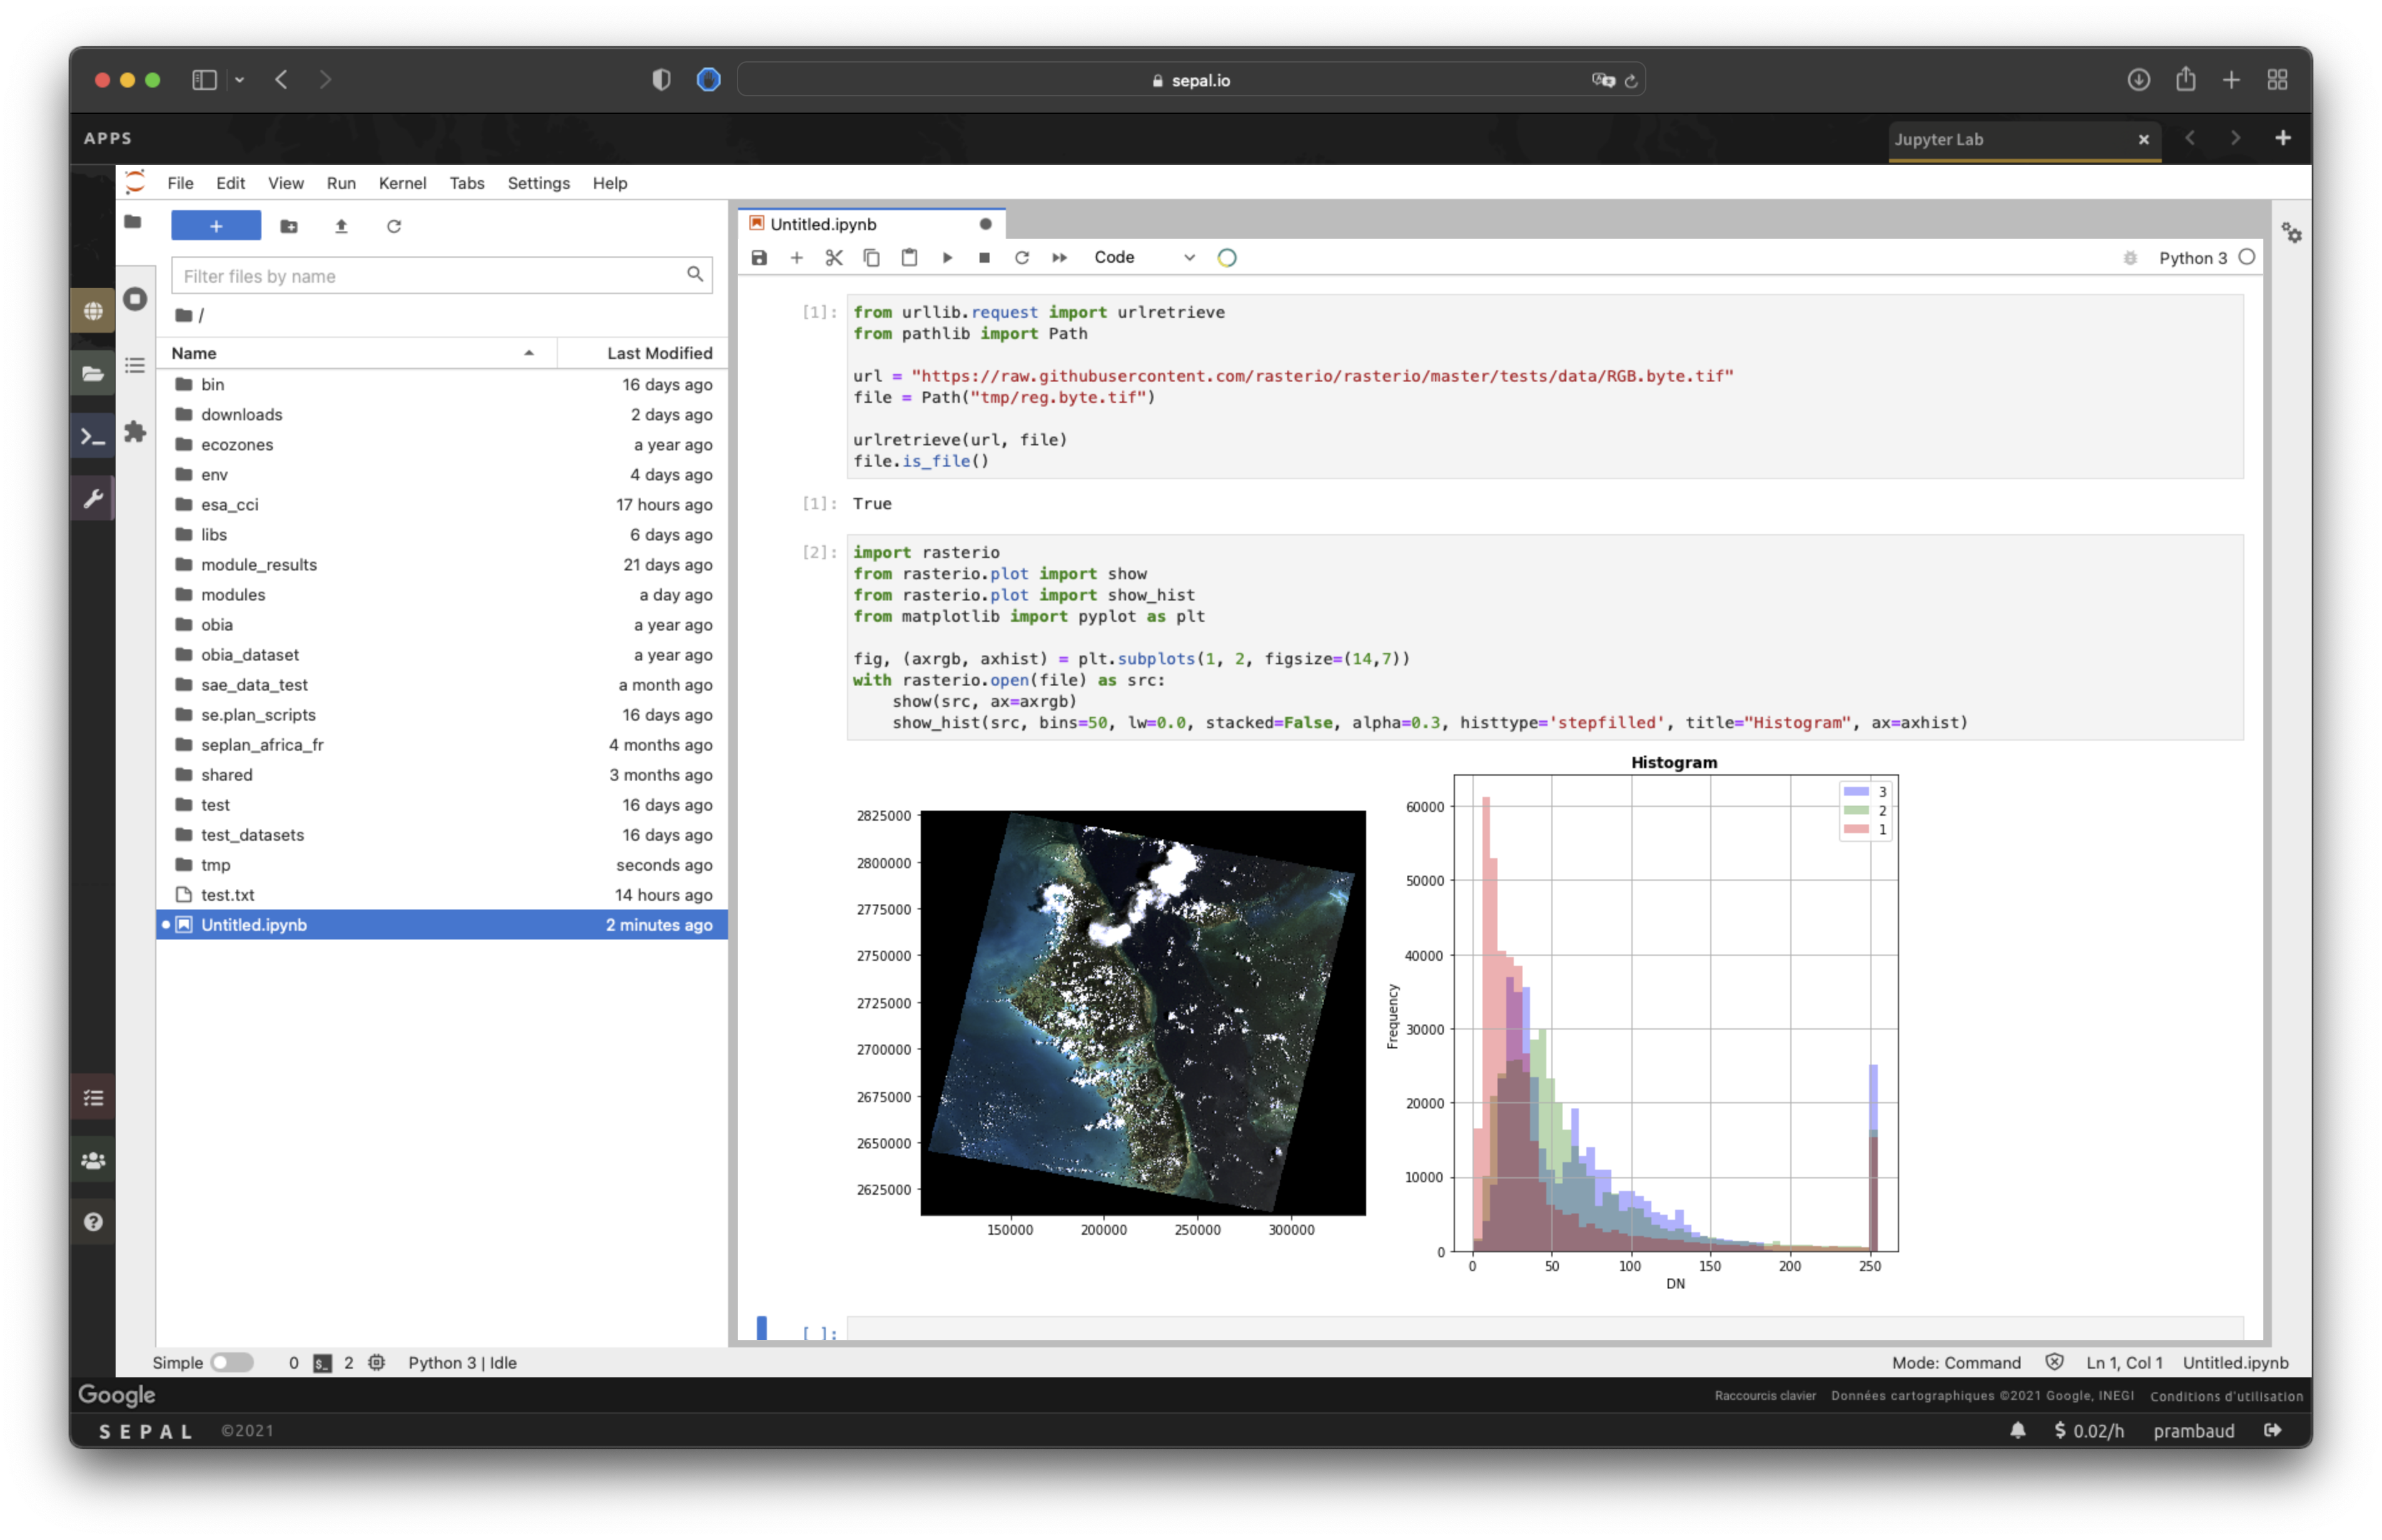This screenshot has height=1540, width=2382.
Task: Open the tmp folder
Action: [x=216, y=864]
